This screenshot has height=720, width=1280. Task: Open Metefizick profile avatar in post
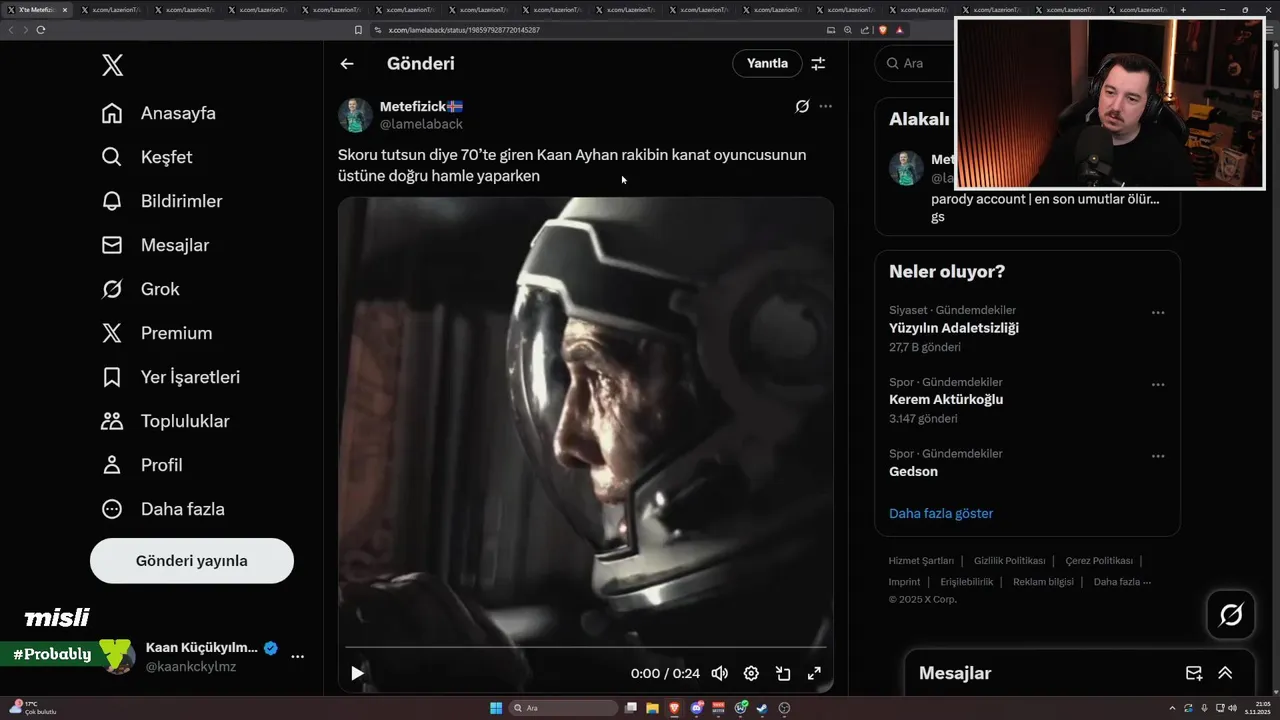[x=355, y=115]
